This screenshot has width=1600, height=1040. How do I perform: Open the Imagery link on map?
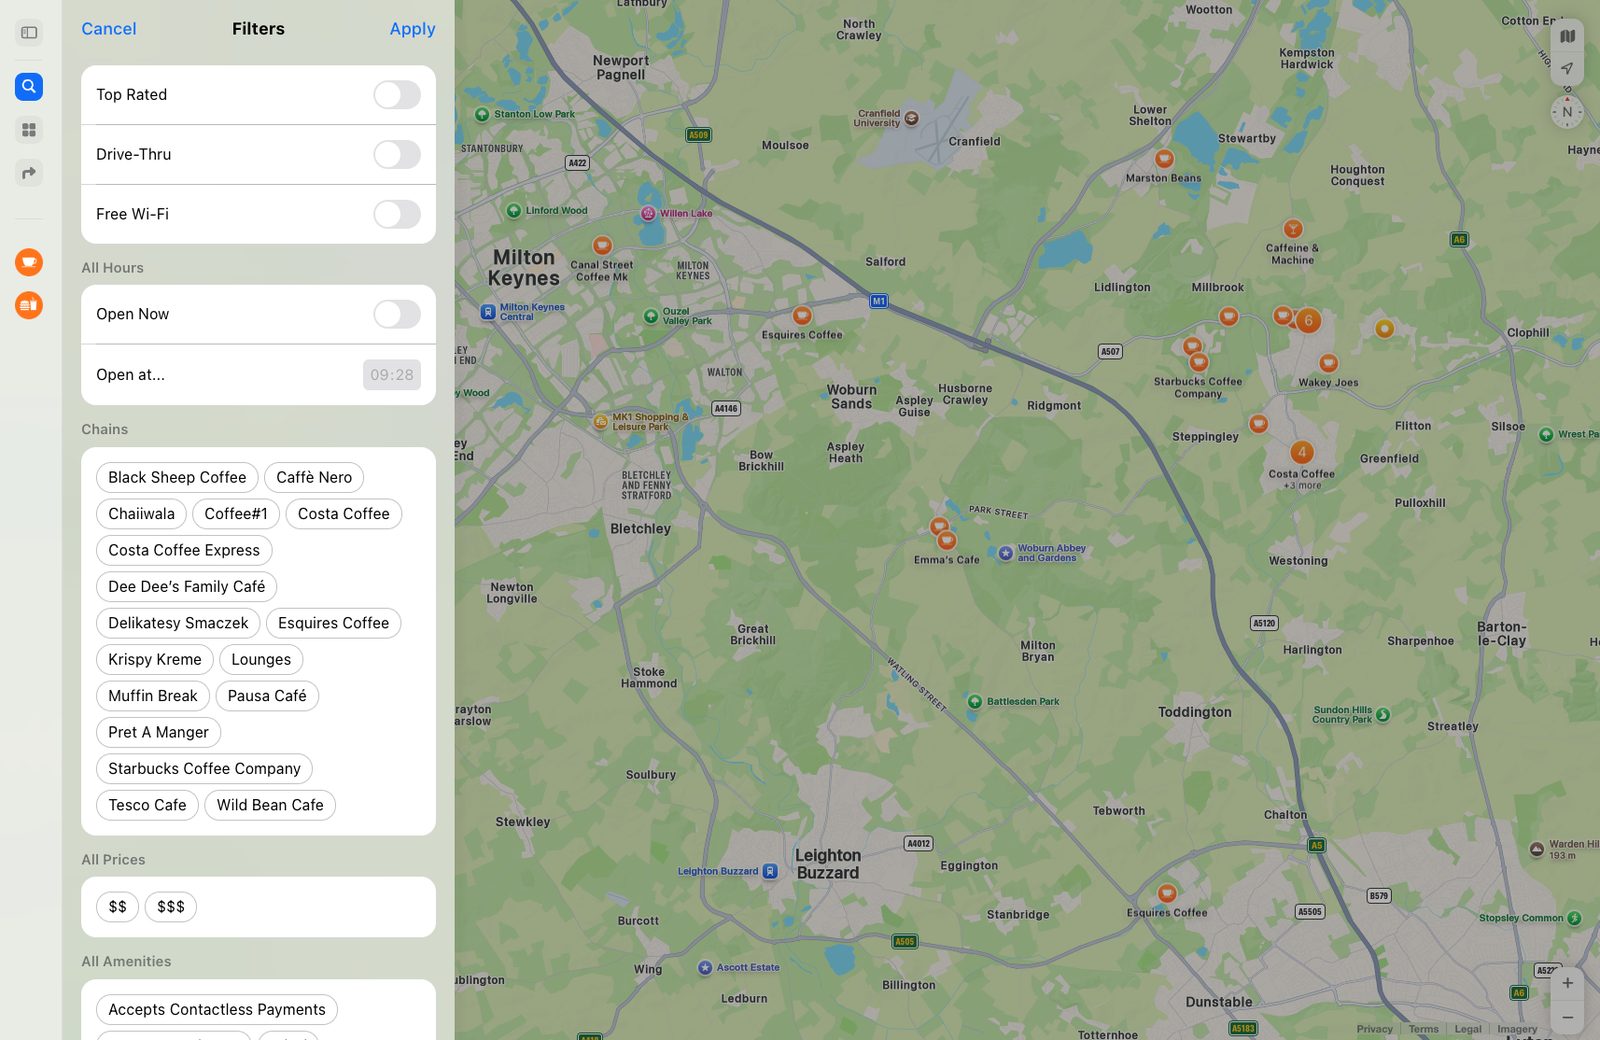pyautogui.click(x=1517, y=1029)
